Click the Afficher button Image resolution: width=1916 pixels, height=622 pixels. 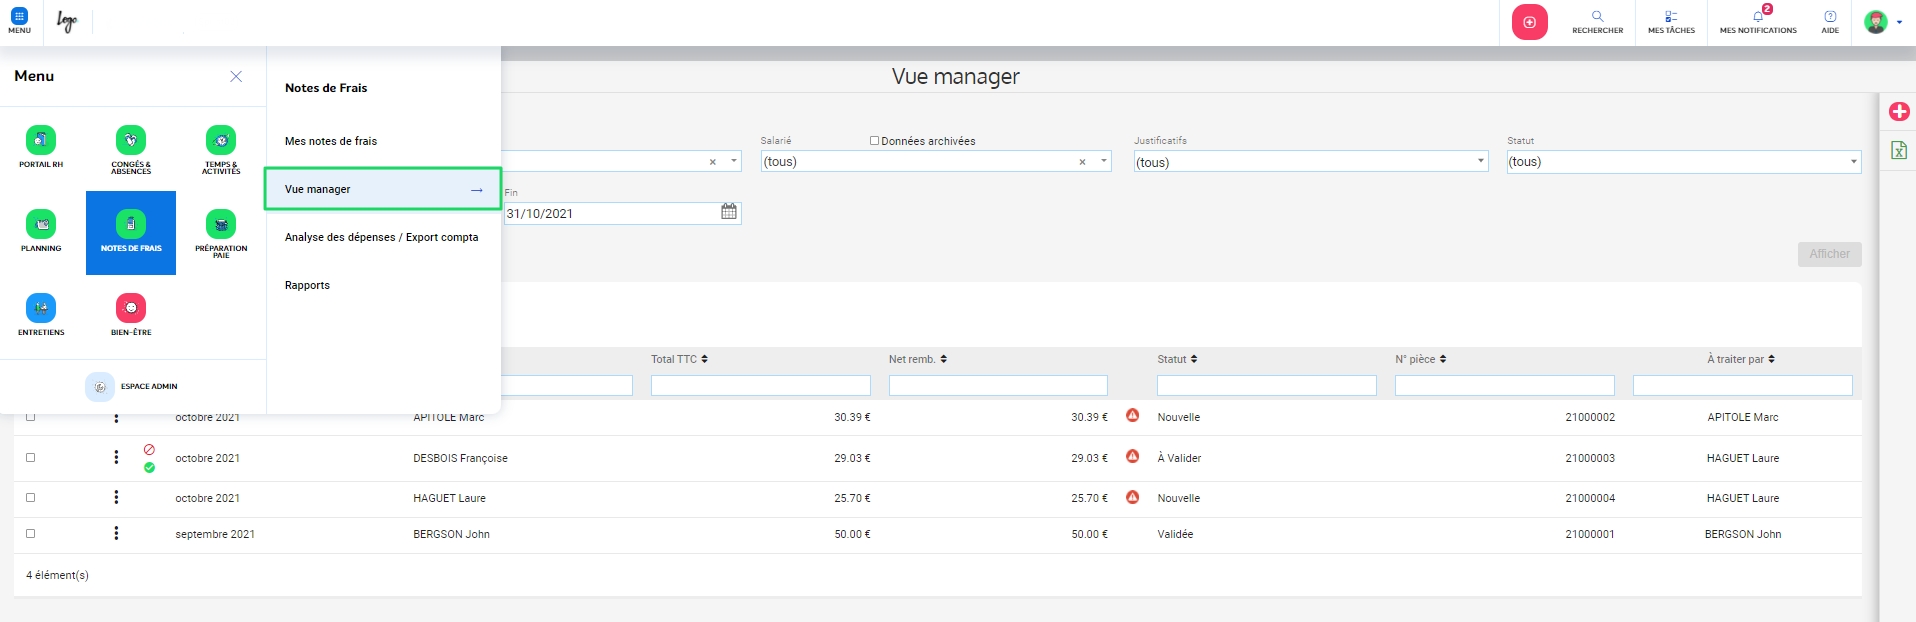click(1828, 254)
